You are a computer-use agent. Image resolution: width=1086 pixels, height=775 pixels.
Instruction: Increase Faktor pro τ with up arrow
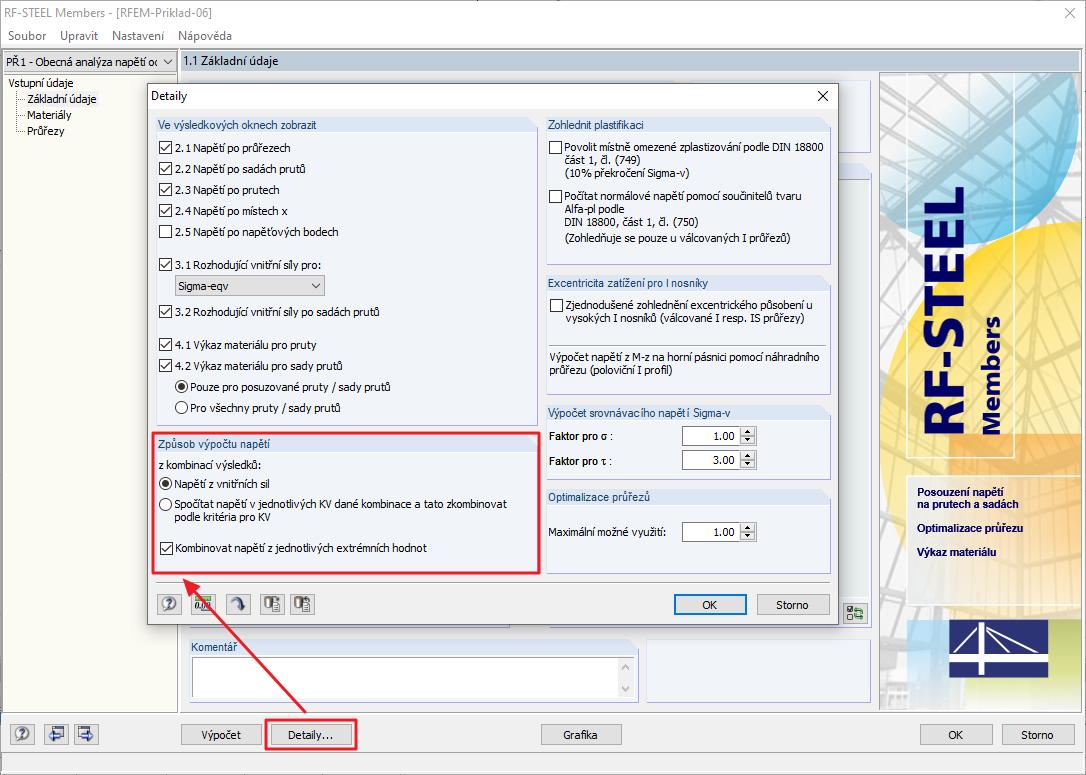pos(748,456)
